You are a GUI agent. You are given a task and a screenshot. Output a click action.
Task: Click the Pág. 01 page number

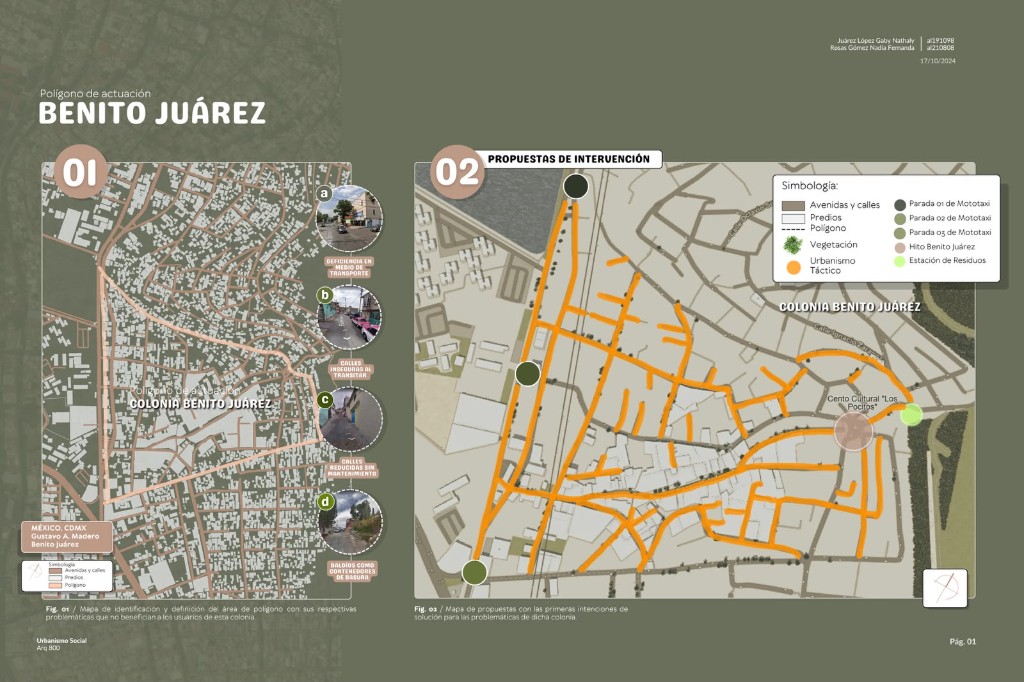pos(963,641)
